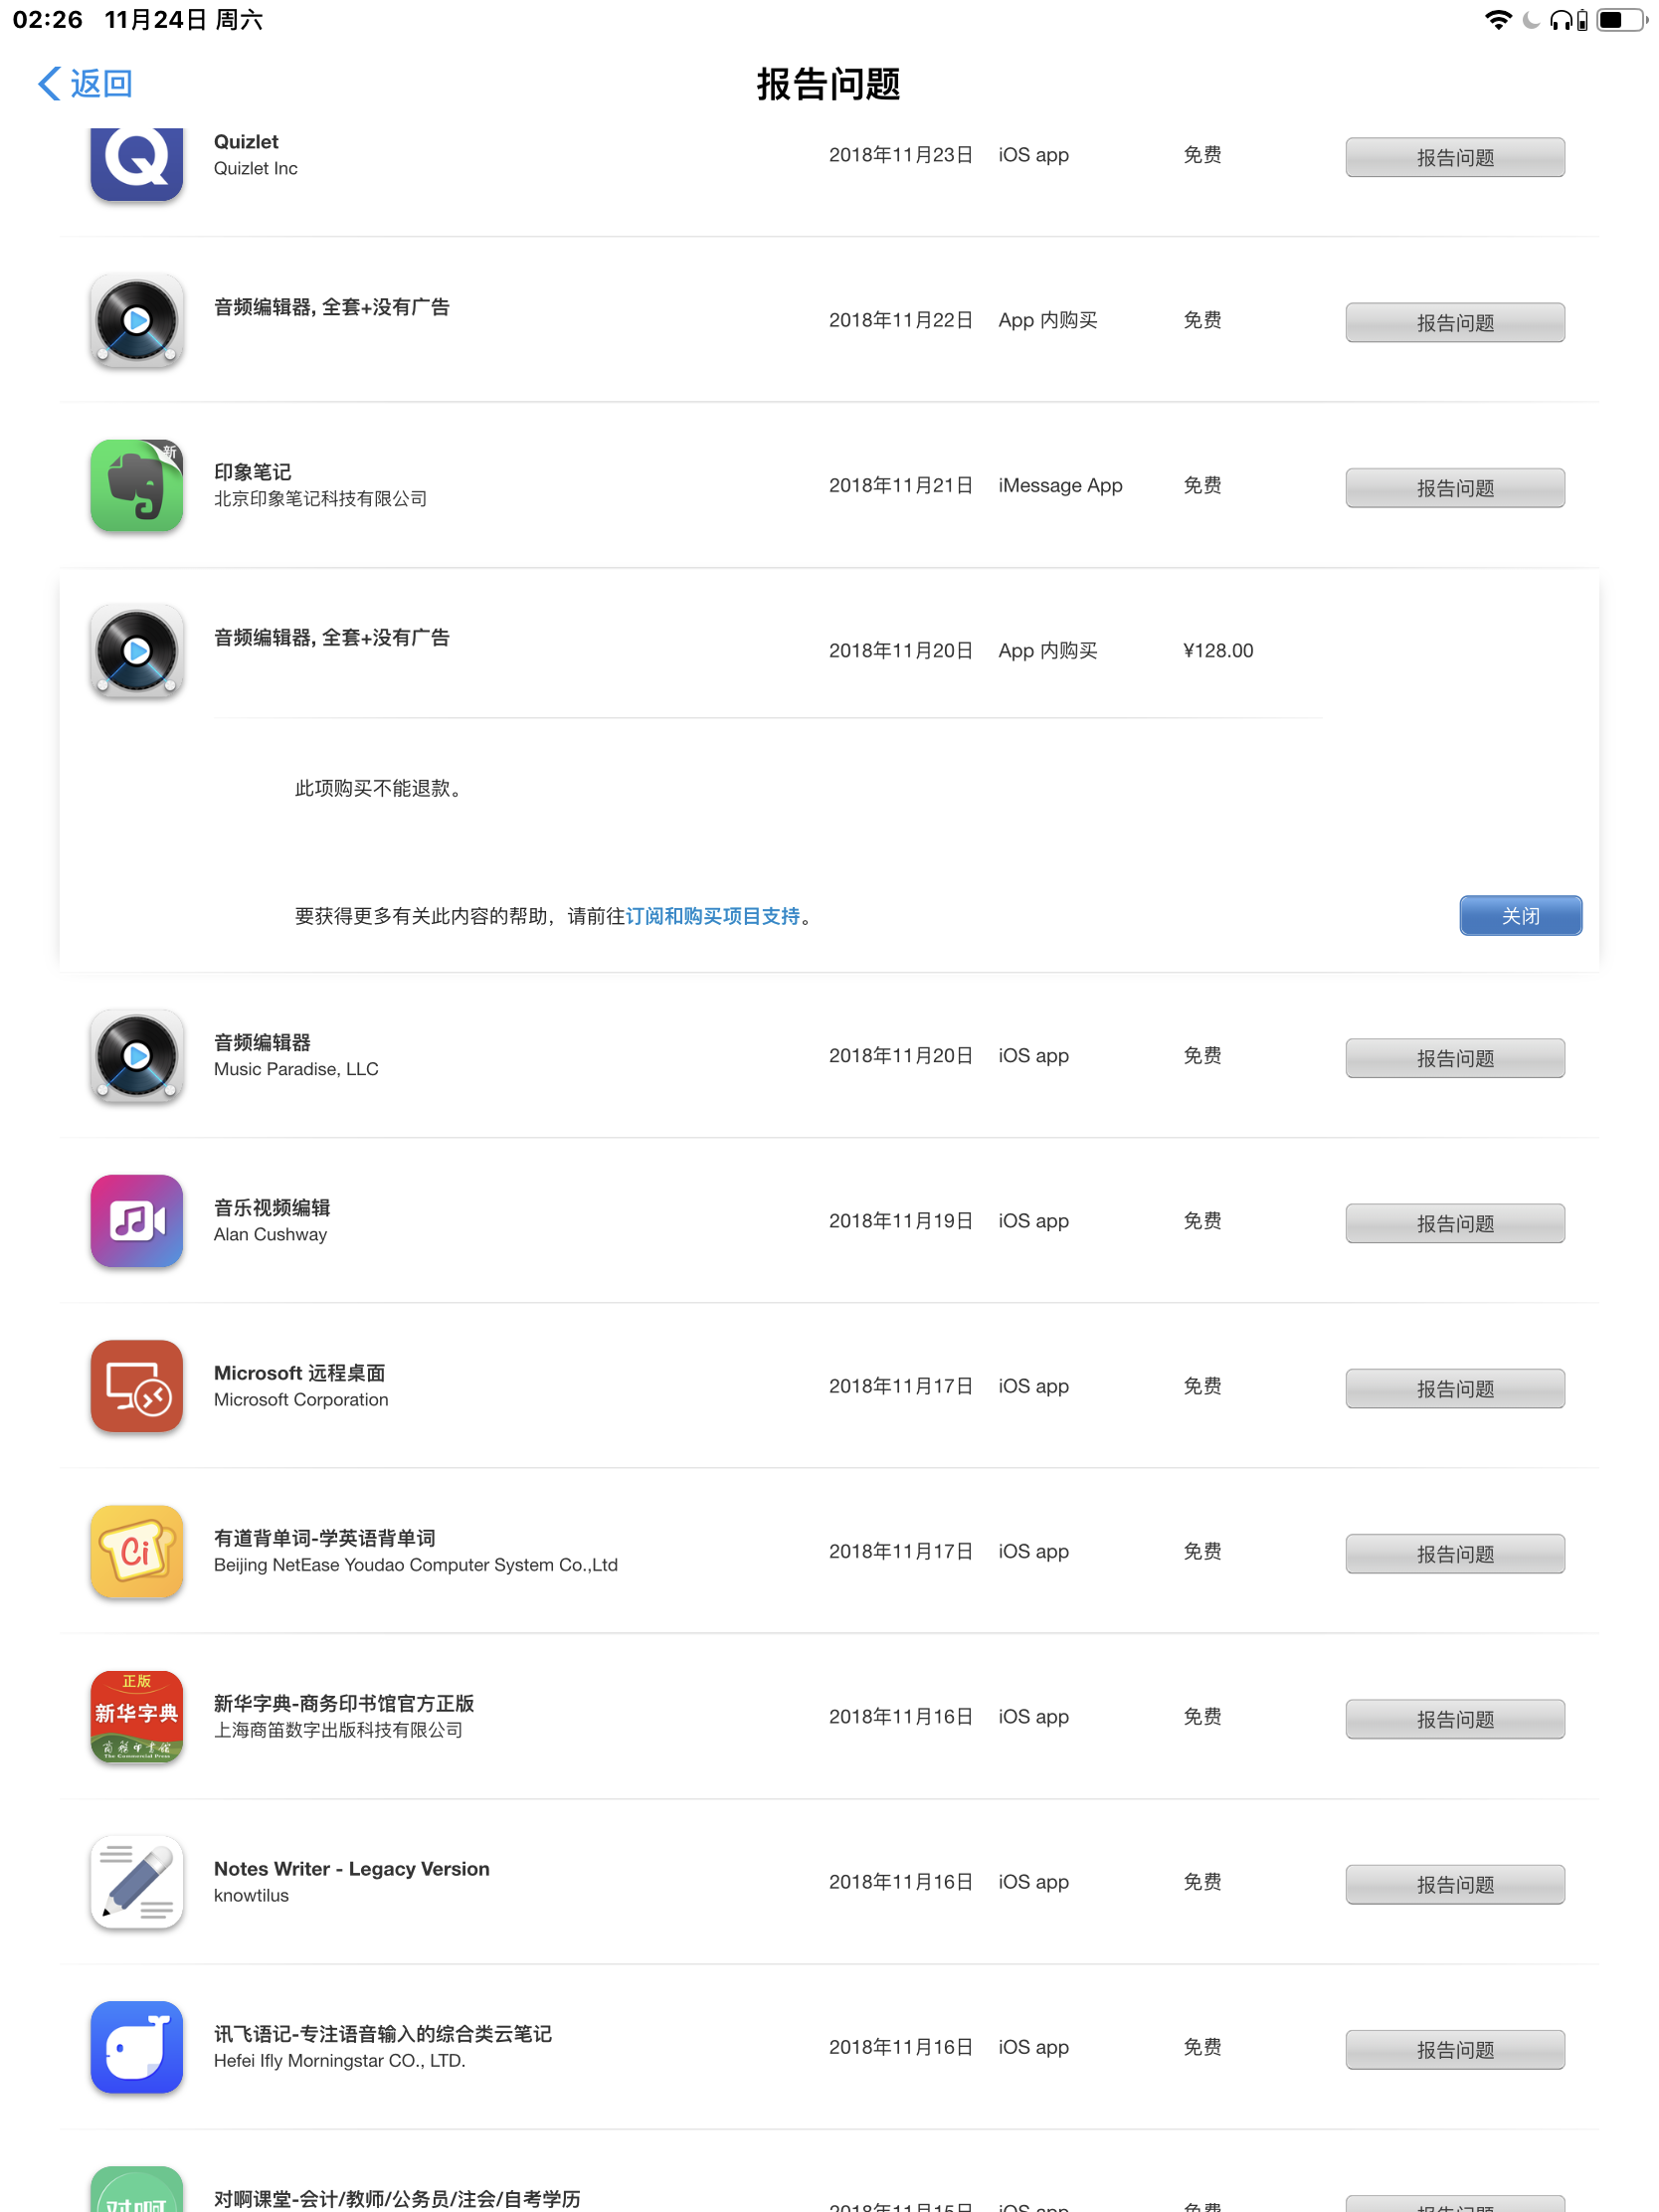This screenshot has width=1659, height=2212.
Task: Report a problem for Microsoft 远程桌面
Action: coord(1454,1388)
